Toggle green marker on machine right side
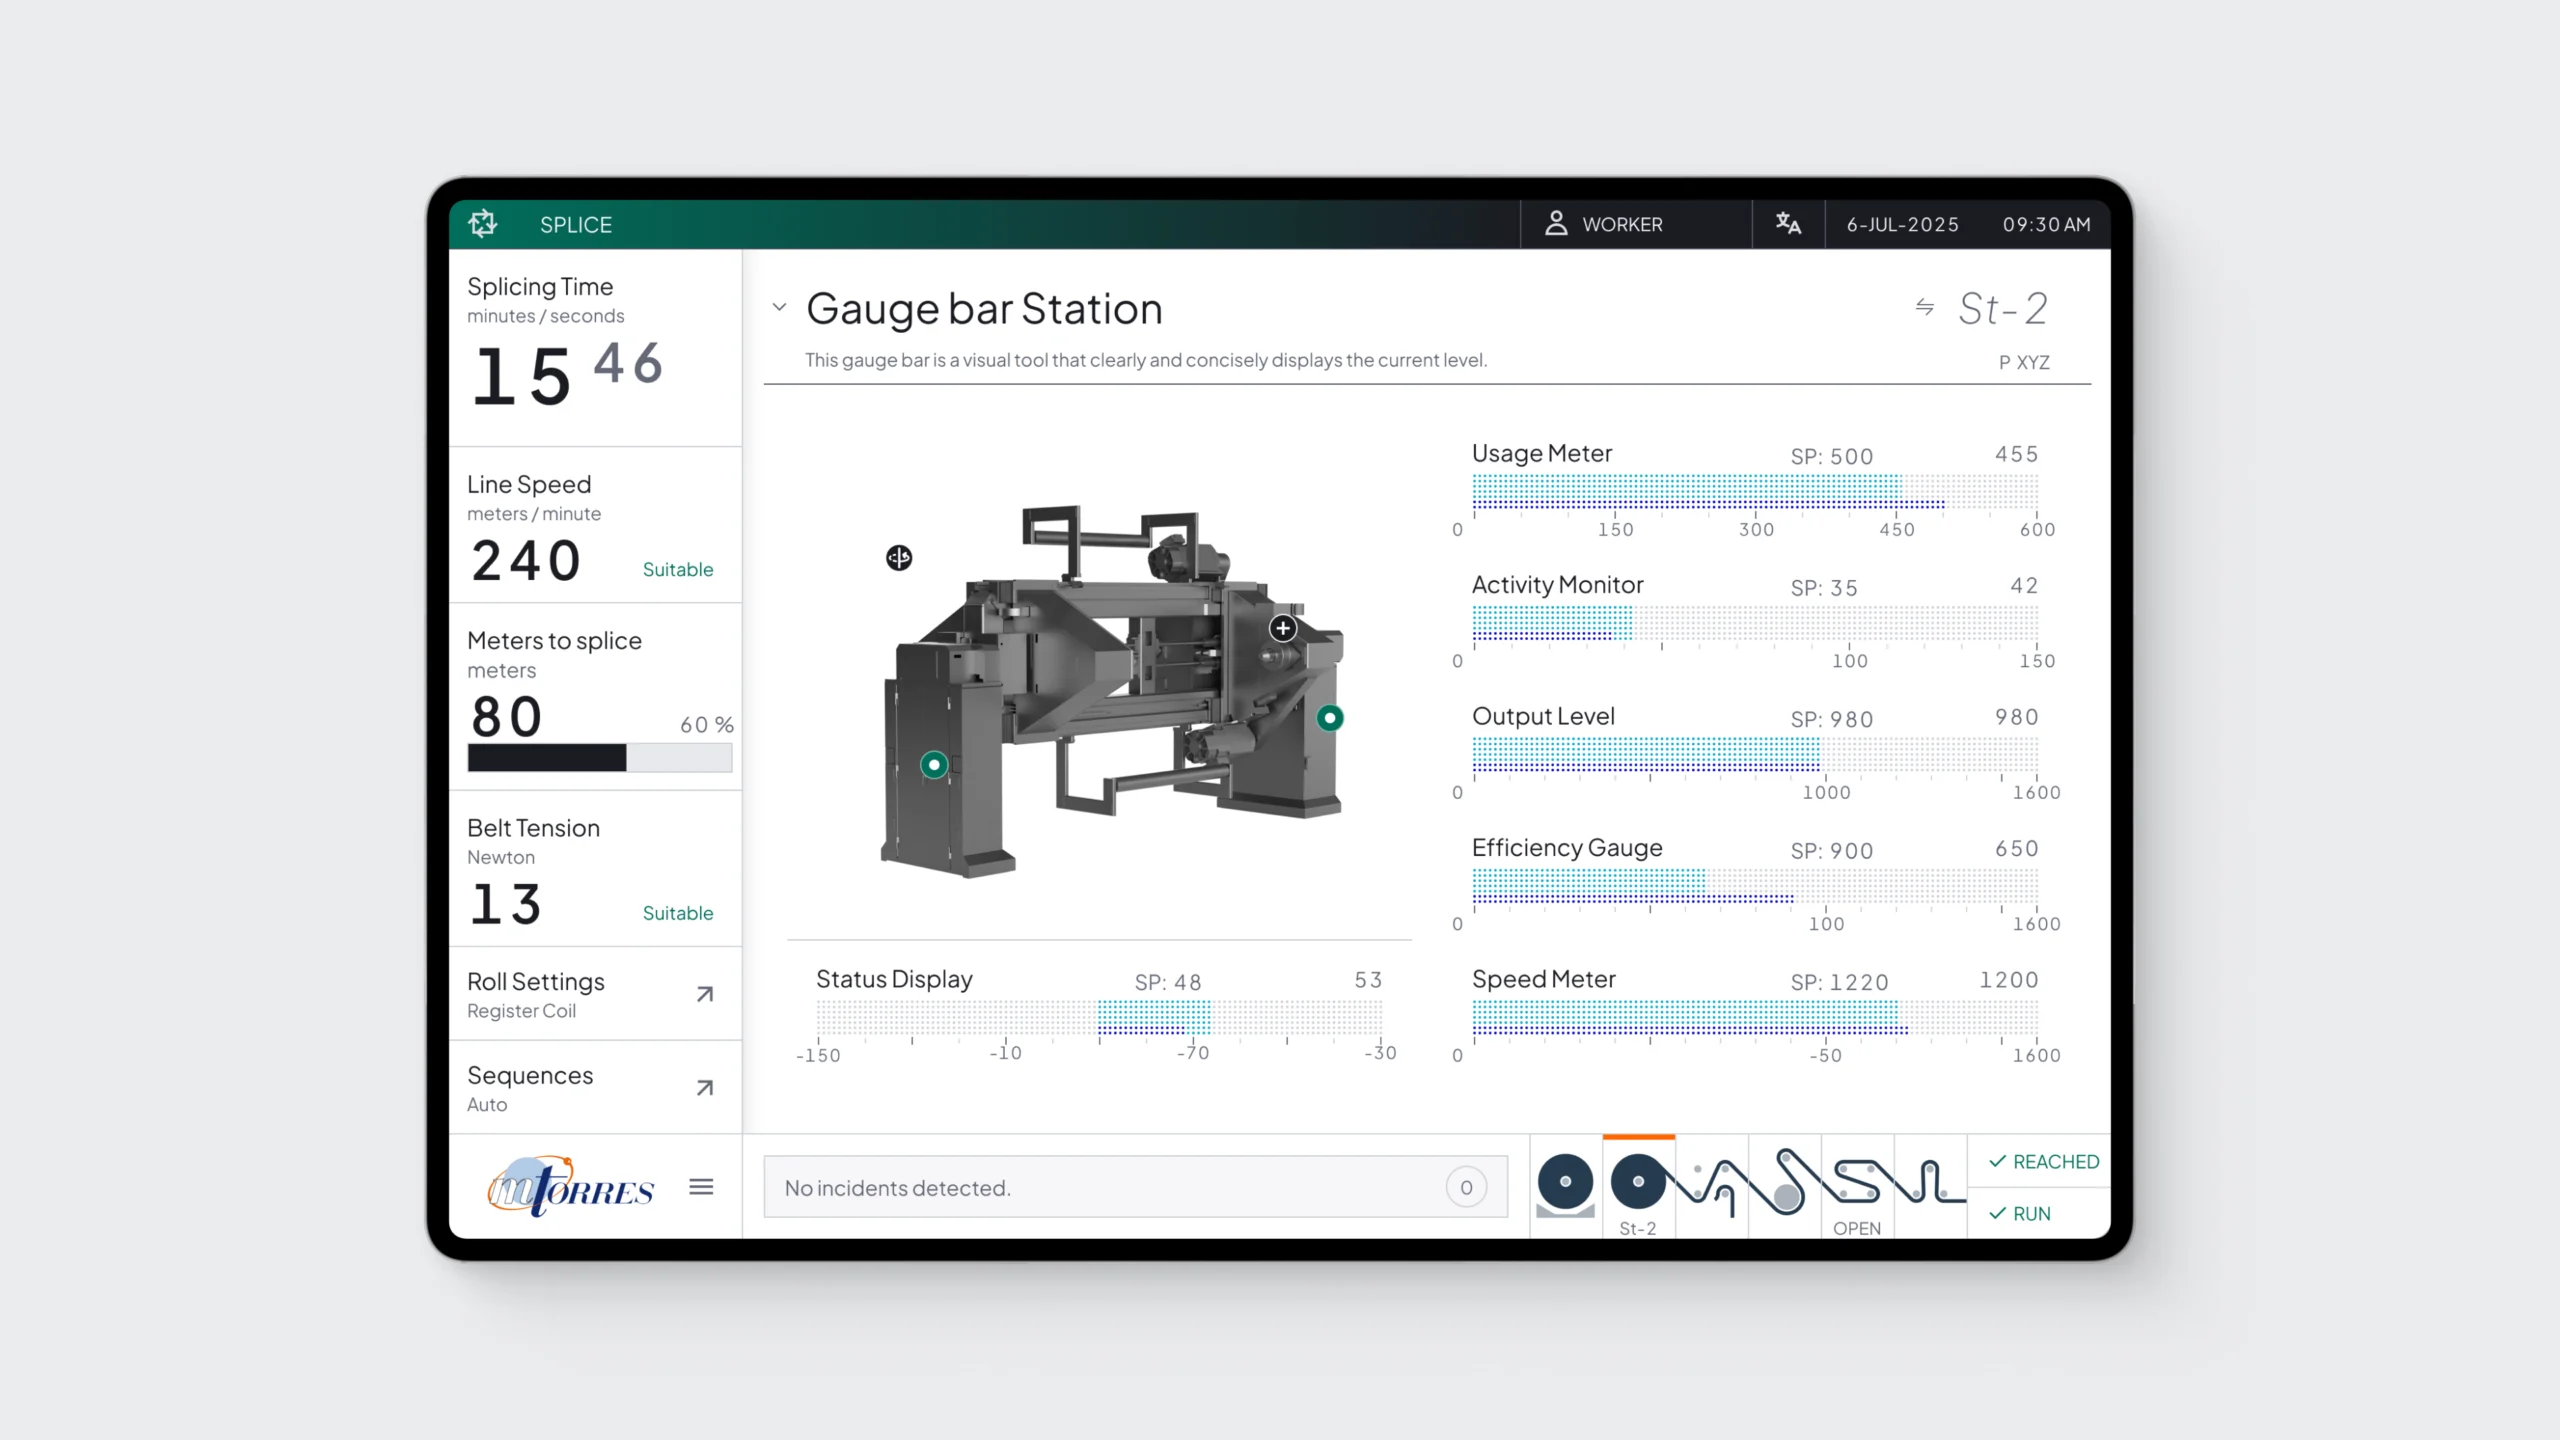Screen dimensions: 2560x1440 click(1329, 718)
